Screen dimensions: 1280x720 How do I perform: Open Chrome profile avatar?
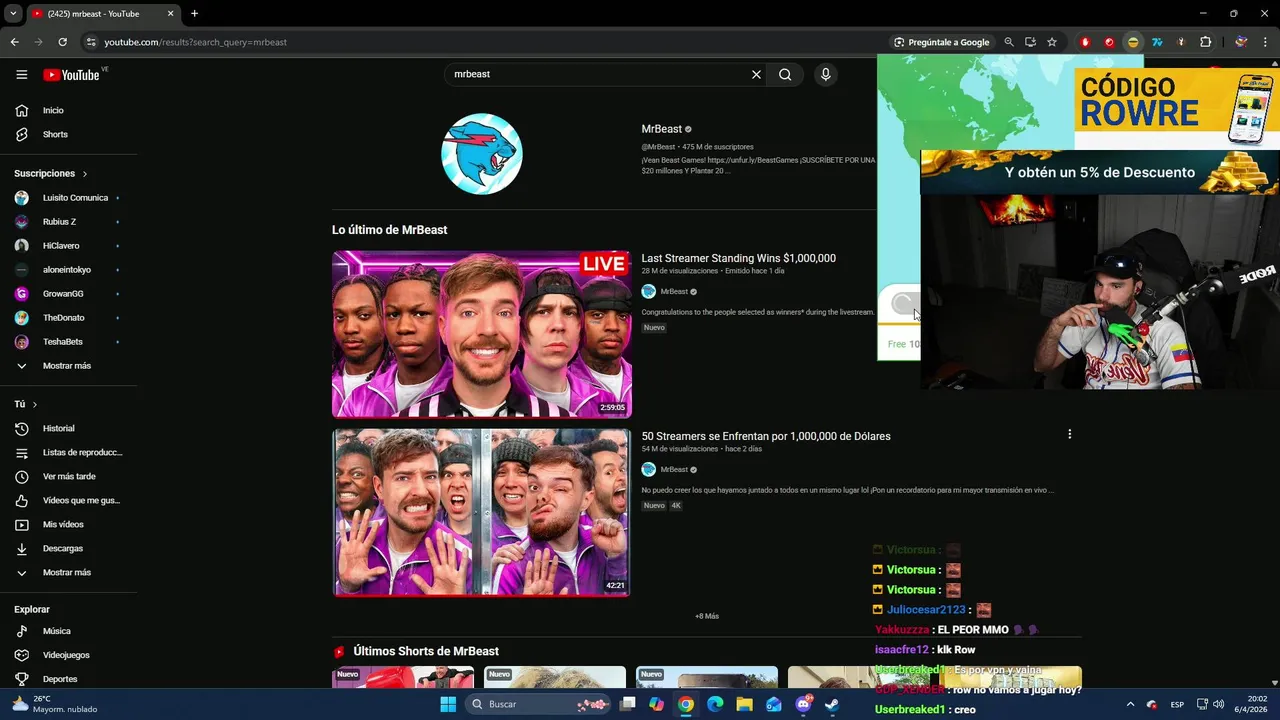(1241, 42)
